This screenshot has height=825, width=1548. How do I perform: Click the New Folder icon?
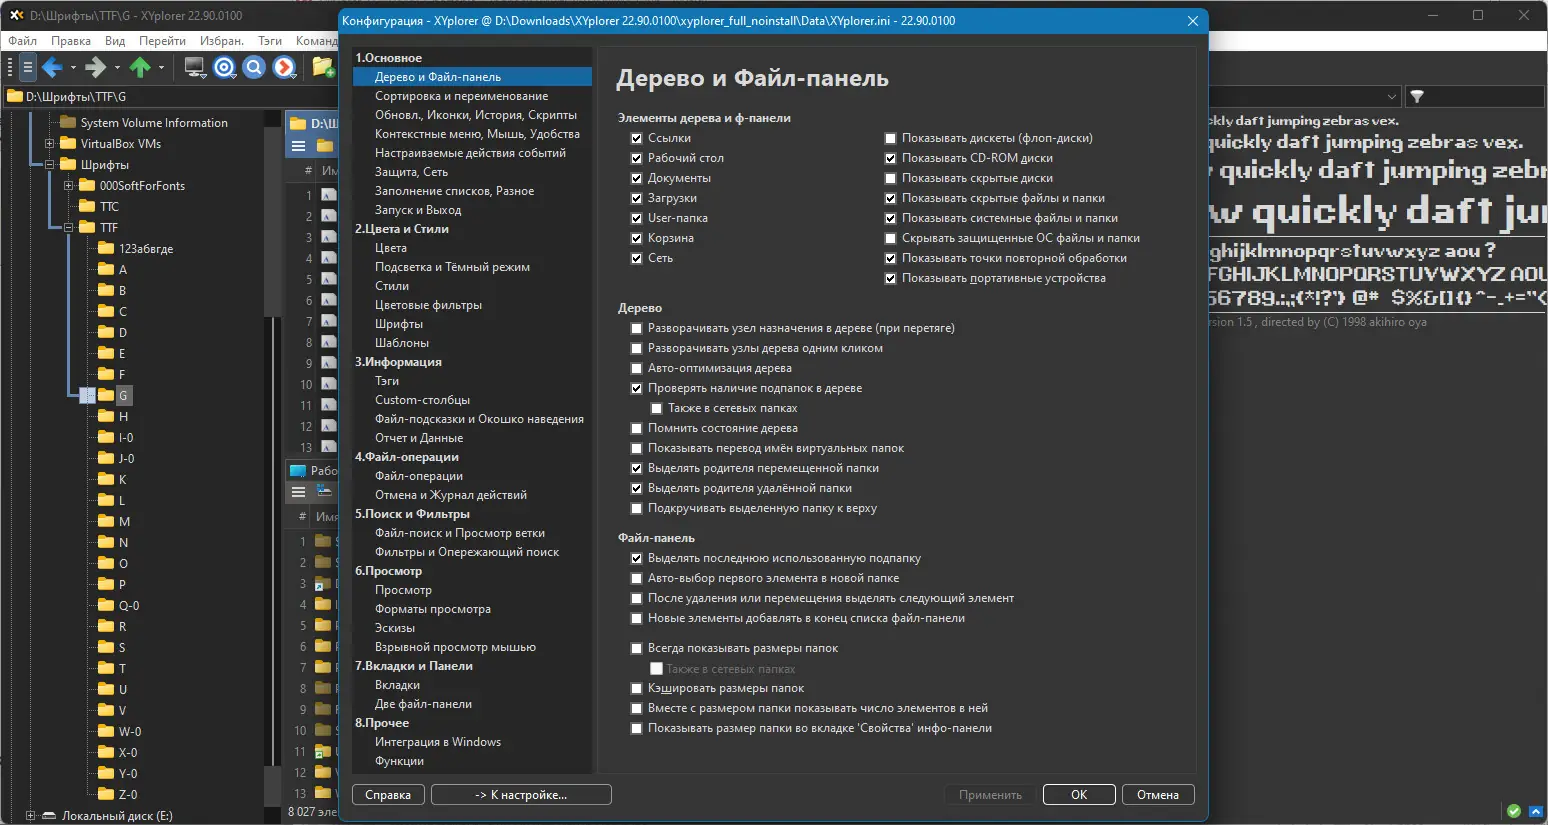pyautogui.click(x=322, y=67)
